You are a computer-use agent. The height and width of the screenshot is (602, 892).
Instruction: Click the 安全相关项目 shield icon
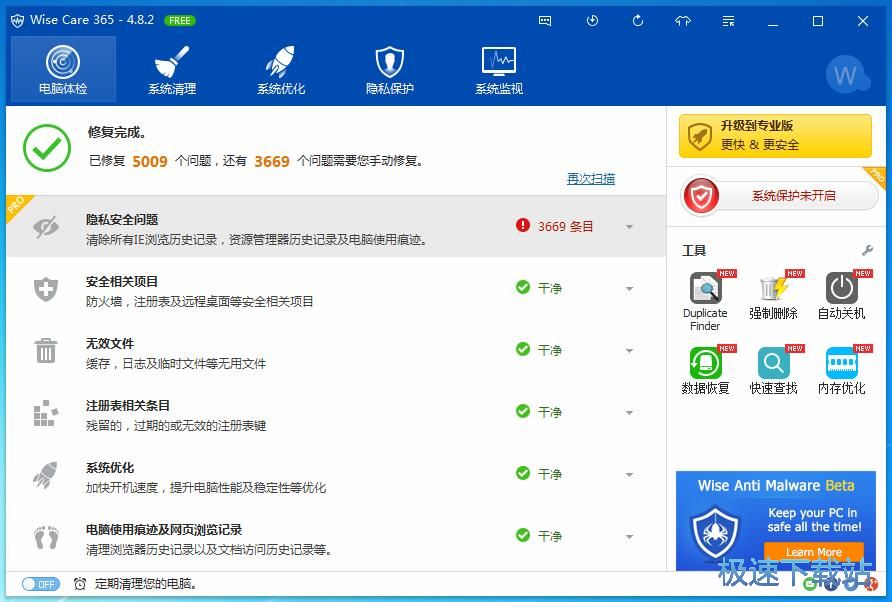(46, 289)
